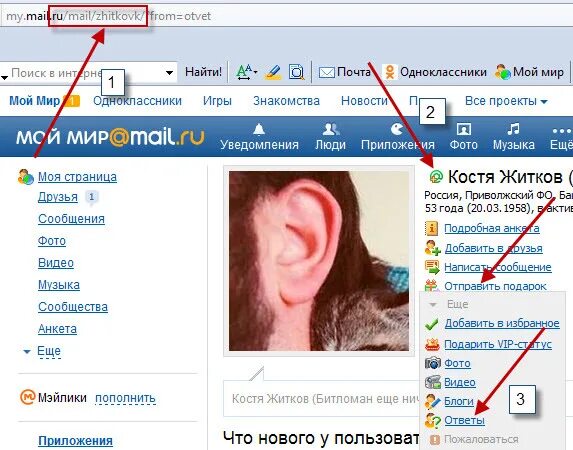Click the Написать сообщение link
The height and width of the screenshot is (450, 573).
pos(498,267)
